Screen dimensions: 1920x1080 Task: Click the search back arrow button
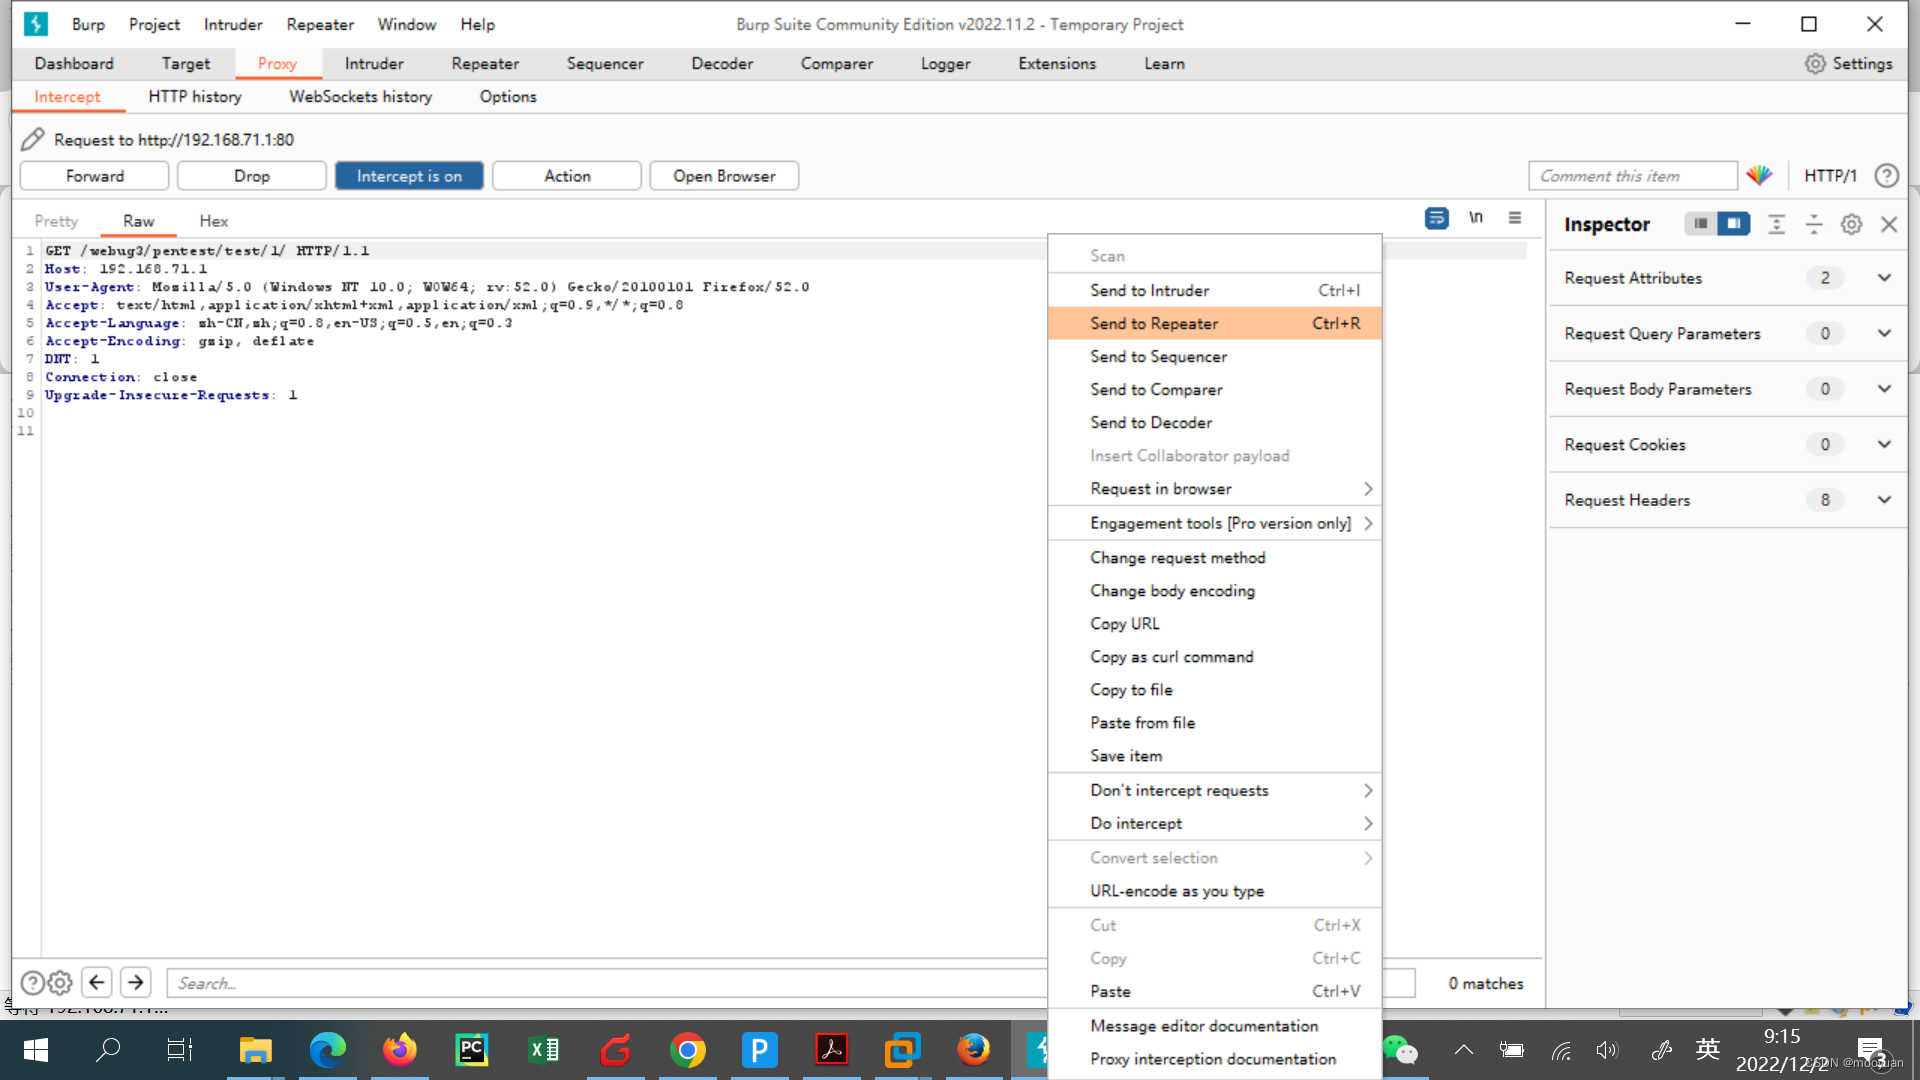pos(97,983)
